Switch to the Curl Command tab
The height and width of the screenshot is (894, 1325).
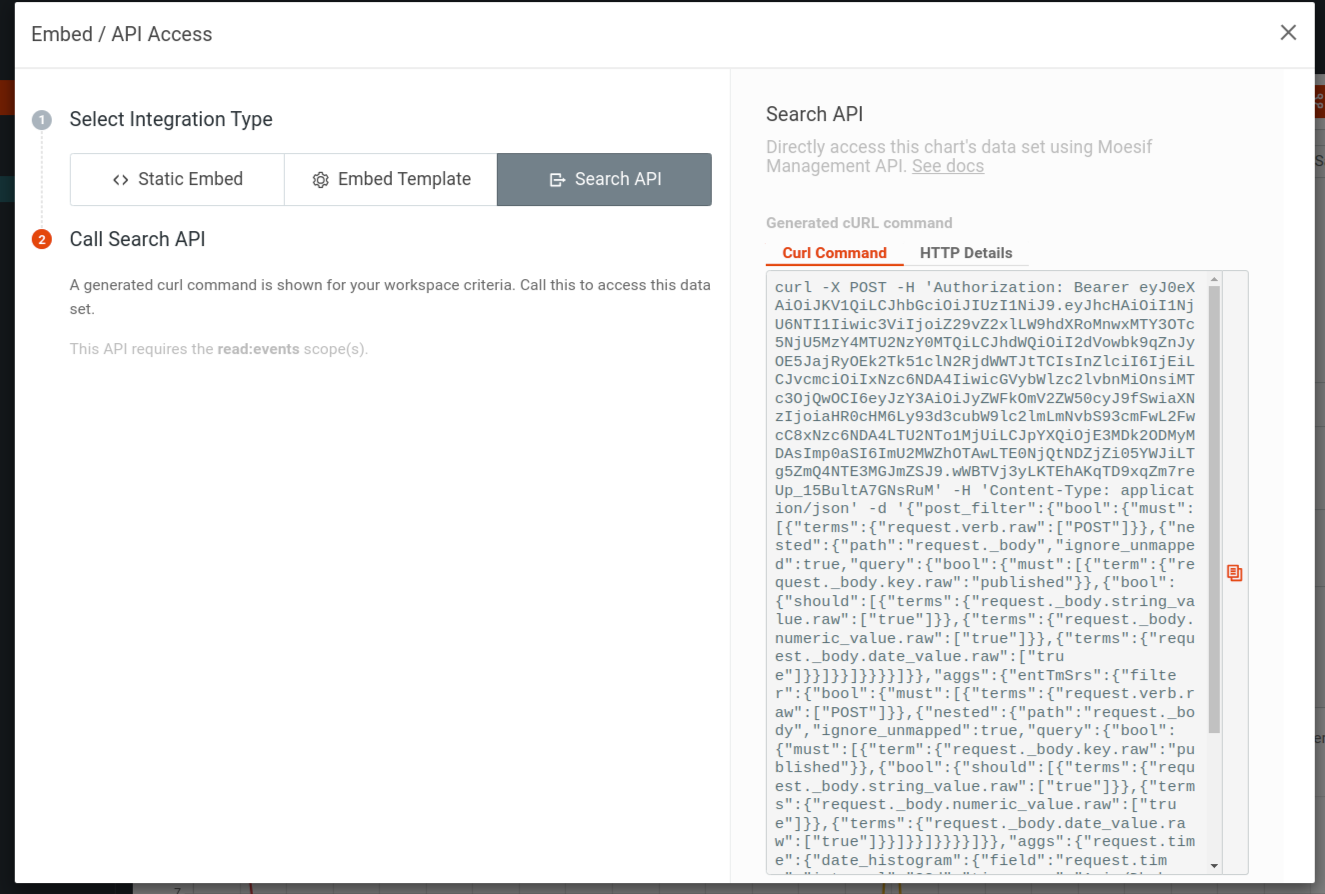[834, 253]
